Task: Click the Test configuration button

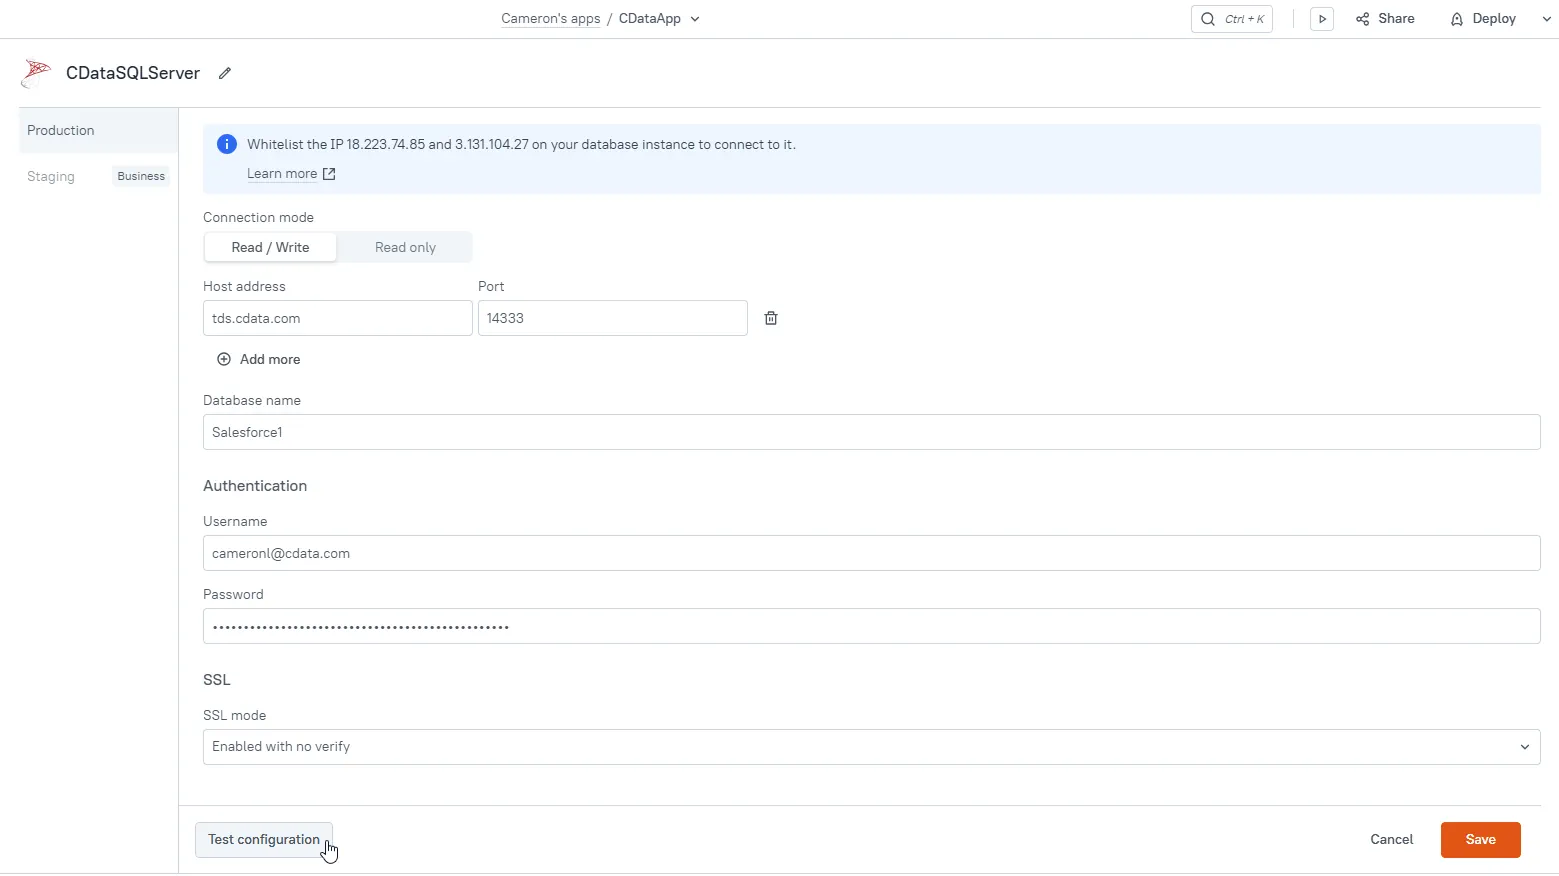Action: point(263,840)
